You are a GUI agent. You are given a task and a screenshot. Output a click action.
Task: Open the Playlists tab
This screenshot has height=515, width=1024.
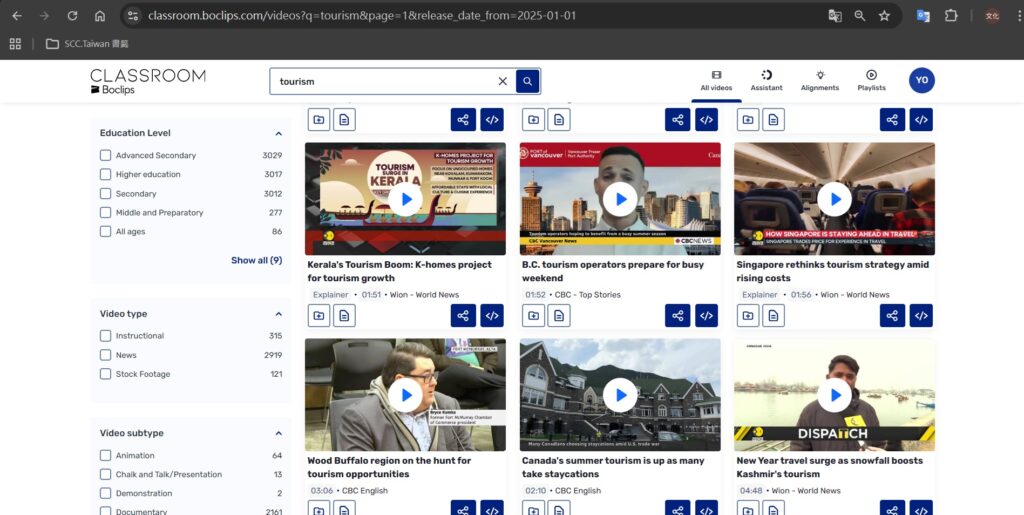(871, 80)
